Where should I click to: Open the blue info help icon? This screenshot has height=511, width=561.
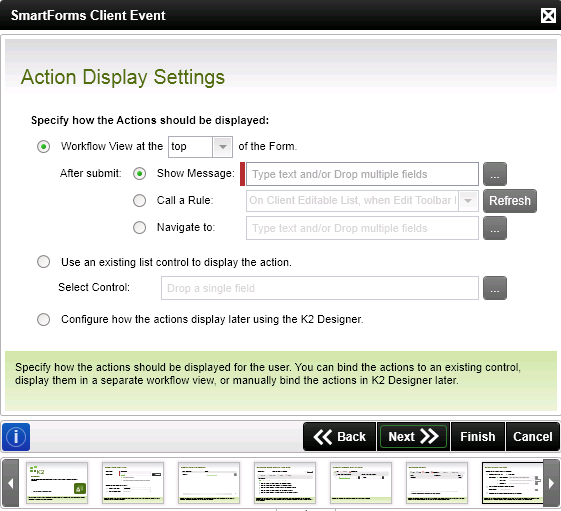[x=16, y=437]
